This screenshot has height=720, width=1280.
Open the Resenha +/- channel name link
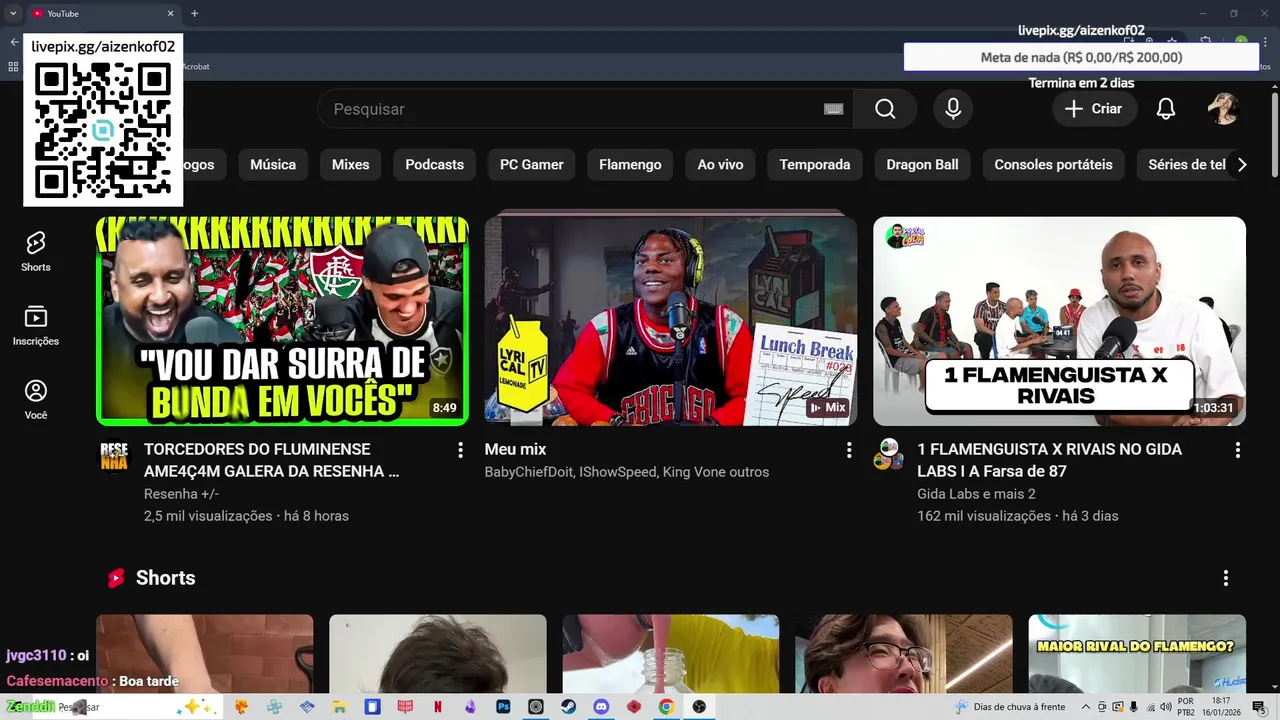(181, 494)
